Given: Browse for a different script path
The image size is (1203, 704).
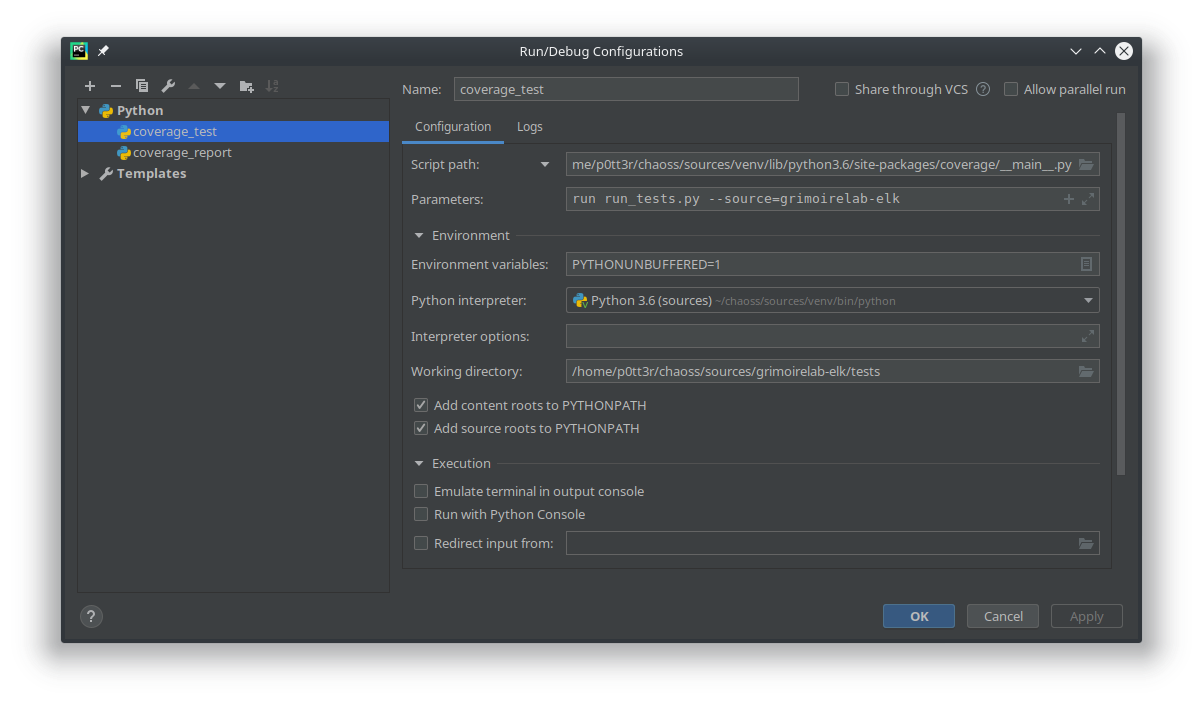Looking at the screenshot, I should 1087,164.
